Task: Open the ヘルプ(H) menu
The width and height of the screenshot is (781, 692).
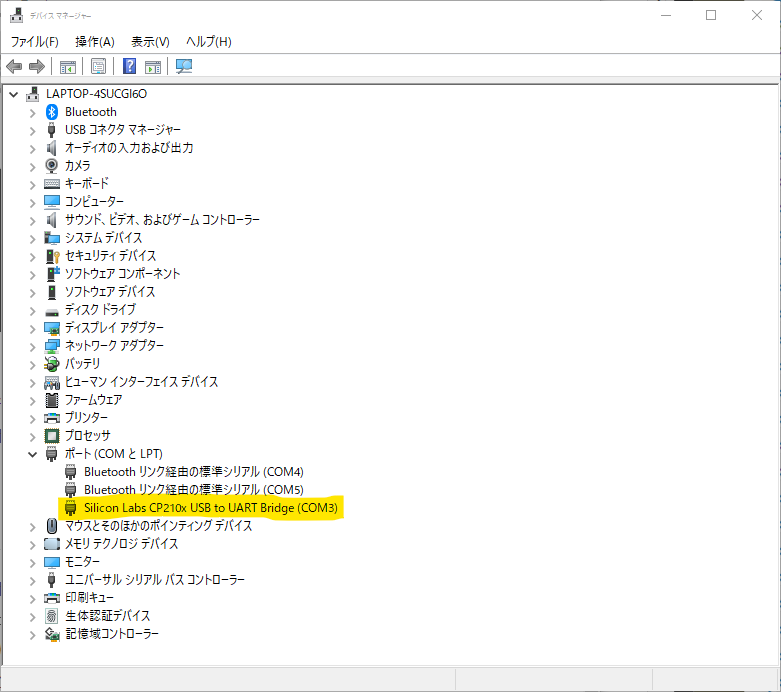Action: pyautogui.click(x=209, y=41)
